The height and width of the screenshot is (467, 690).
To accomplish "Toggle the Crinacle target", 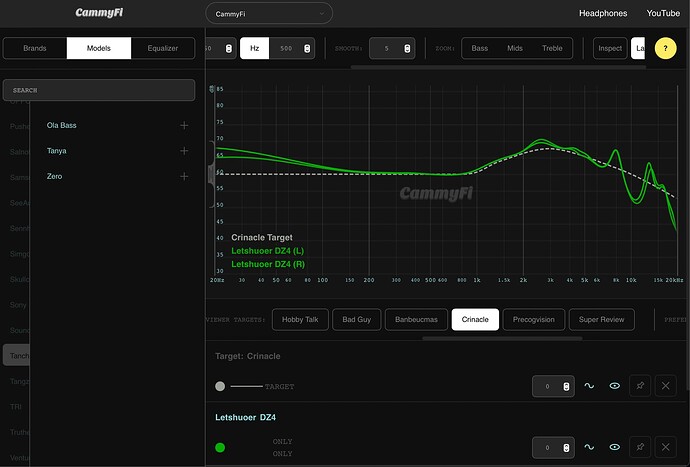I will coord(475,320).
